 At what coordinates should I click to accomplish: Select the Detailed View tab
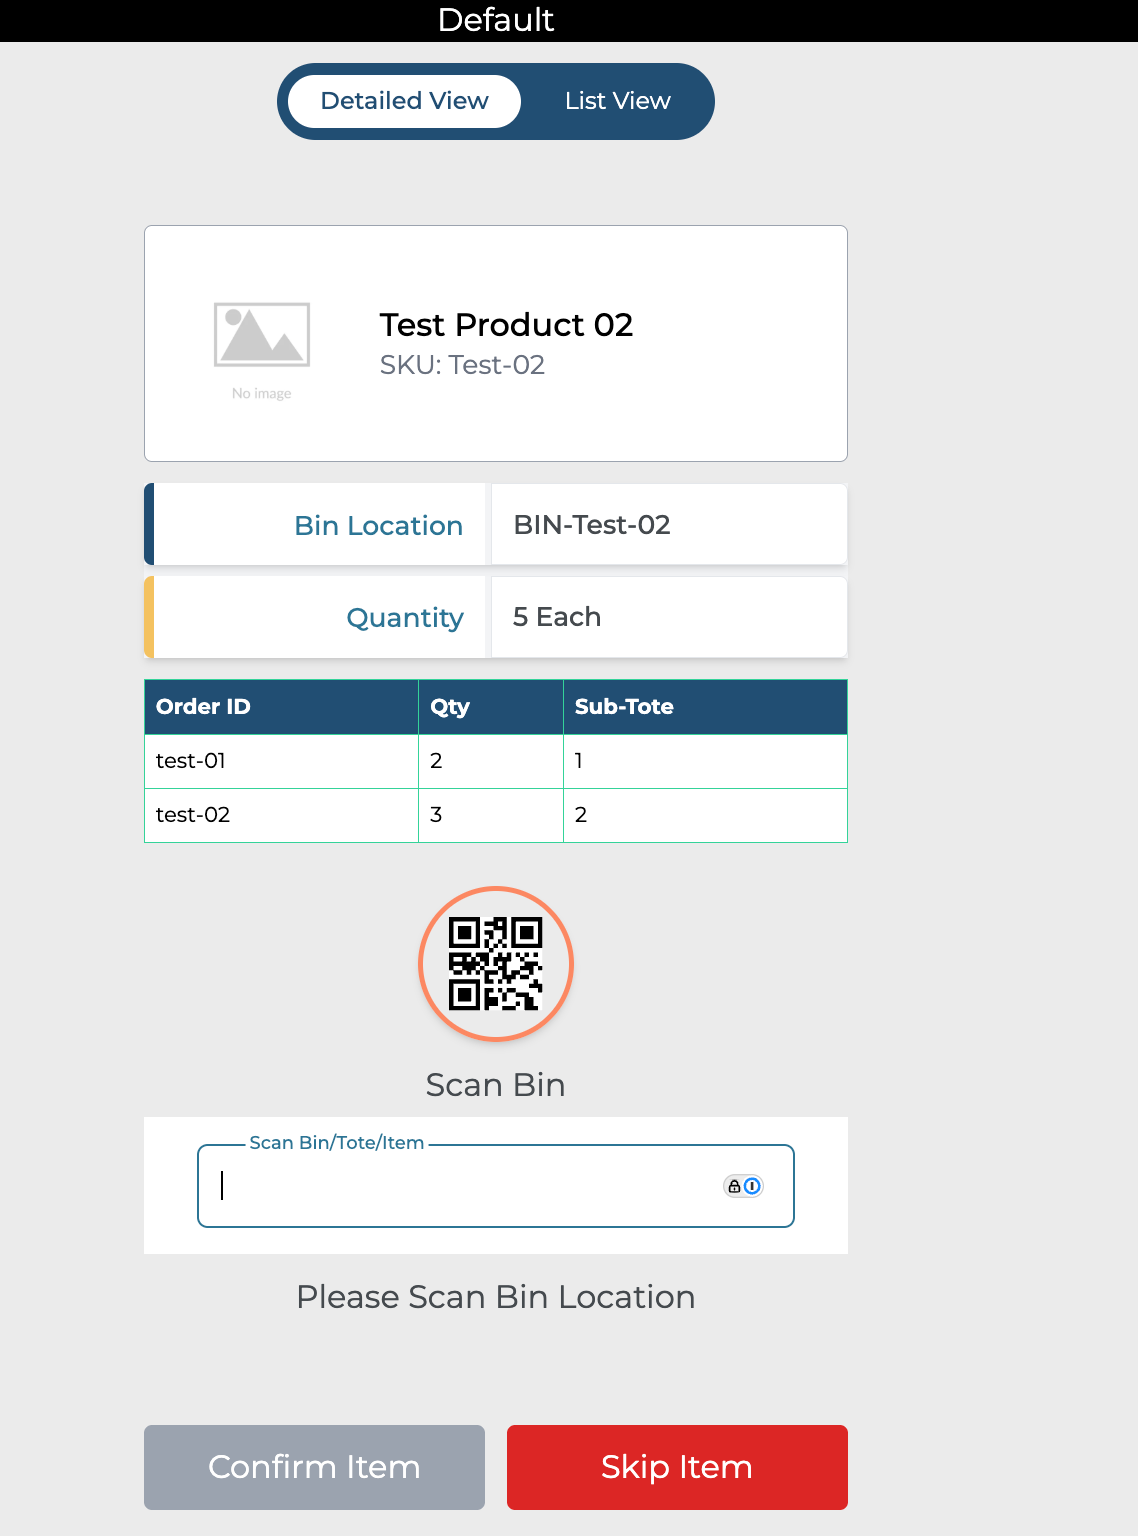point(404,101)
